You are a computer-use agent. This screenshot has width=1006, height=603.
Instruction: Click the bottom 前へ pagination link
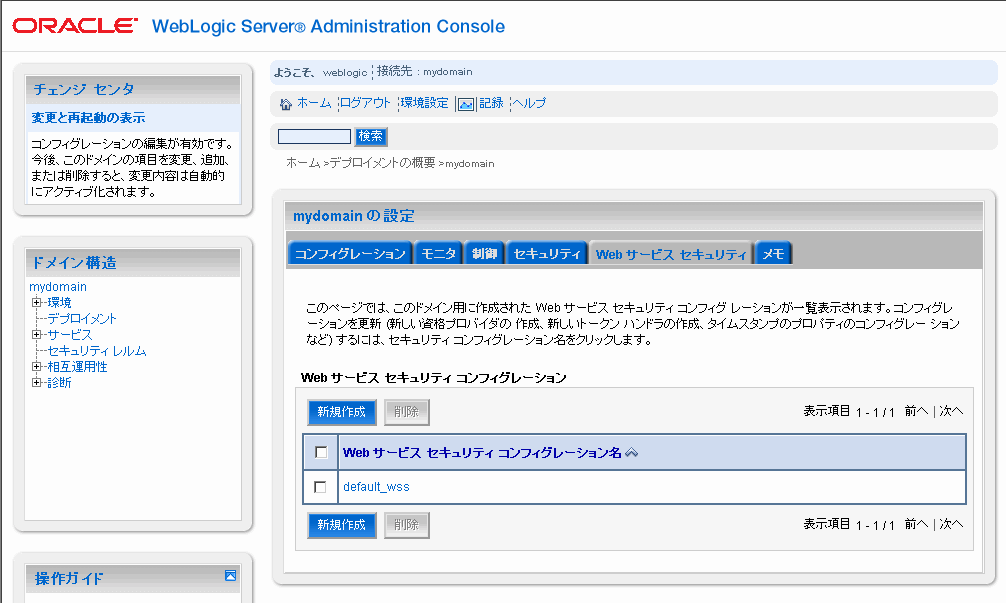click(916, 524)
